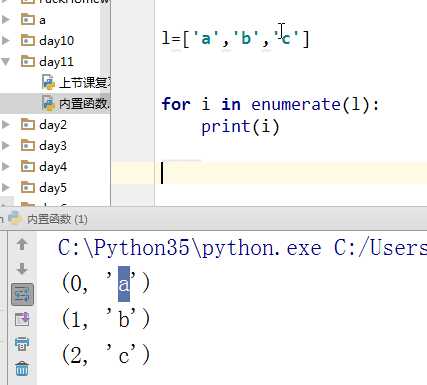Select the day10 folder label

56,41
